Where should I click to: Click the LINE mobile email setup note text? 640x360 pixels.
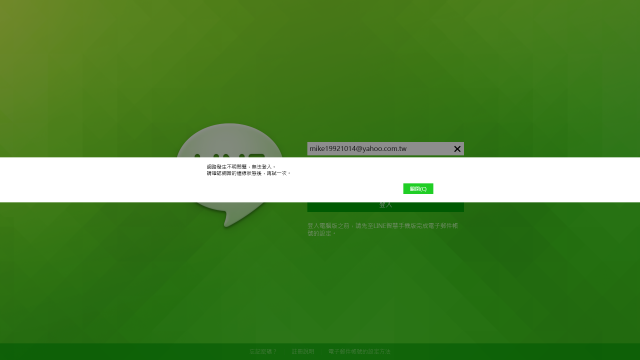coord(383,229)
